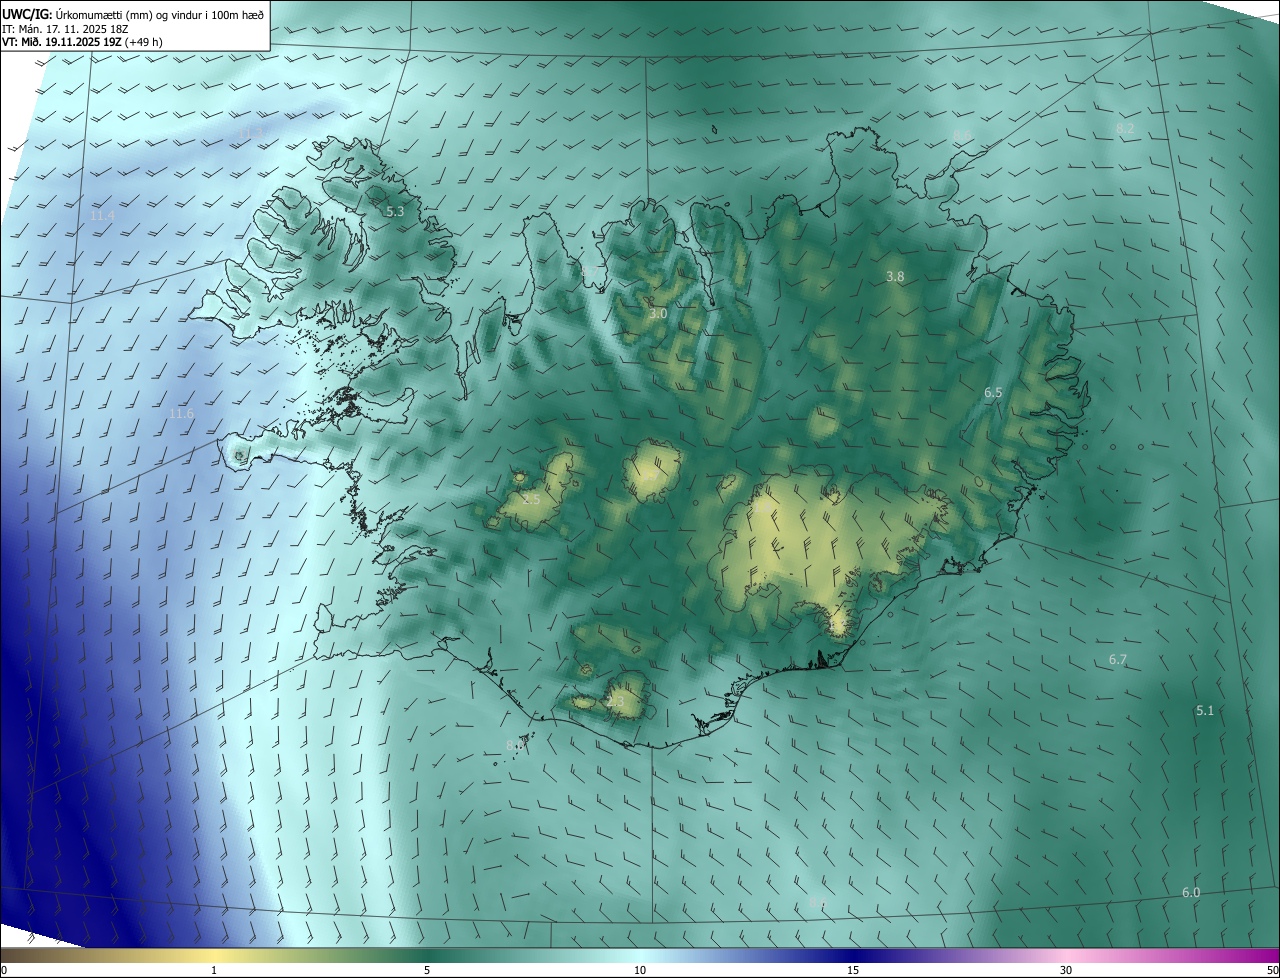Click the 11.4 value label west of Iceland

pos(102,216)
